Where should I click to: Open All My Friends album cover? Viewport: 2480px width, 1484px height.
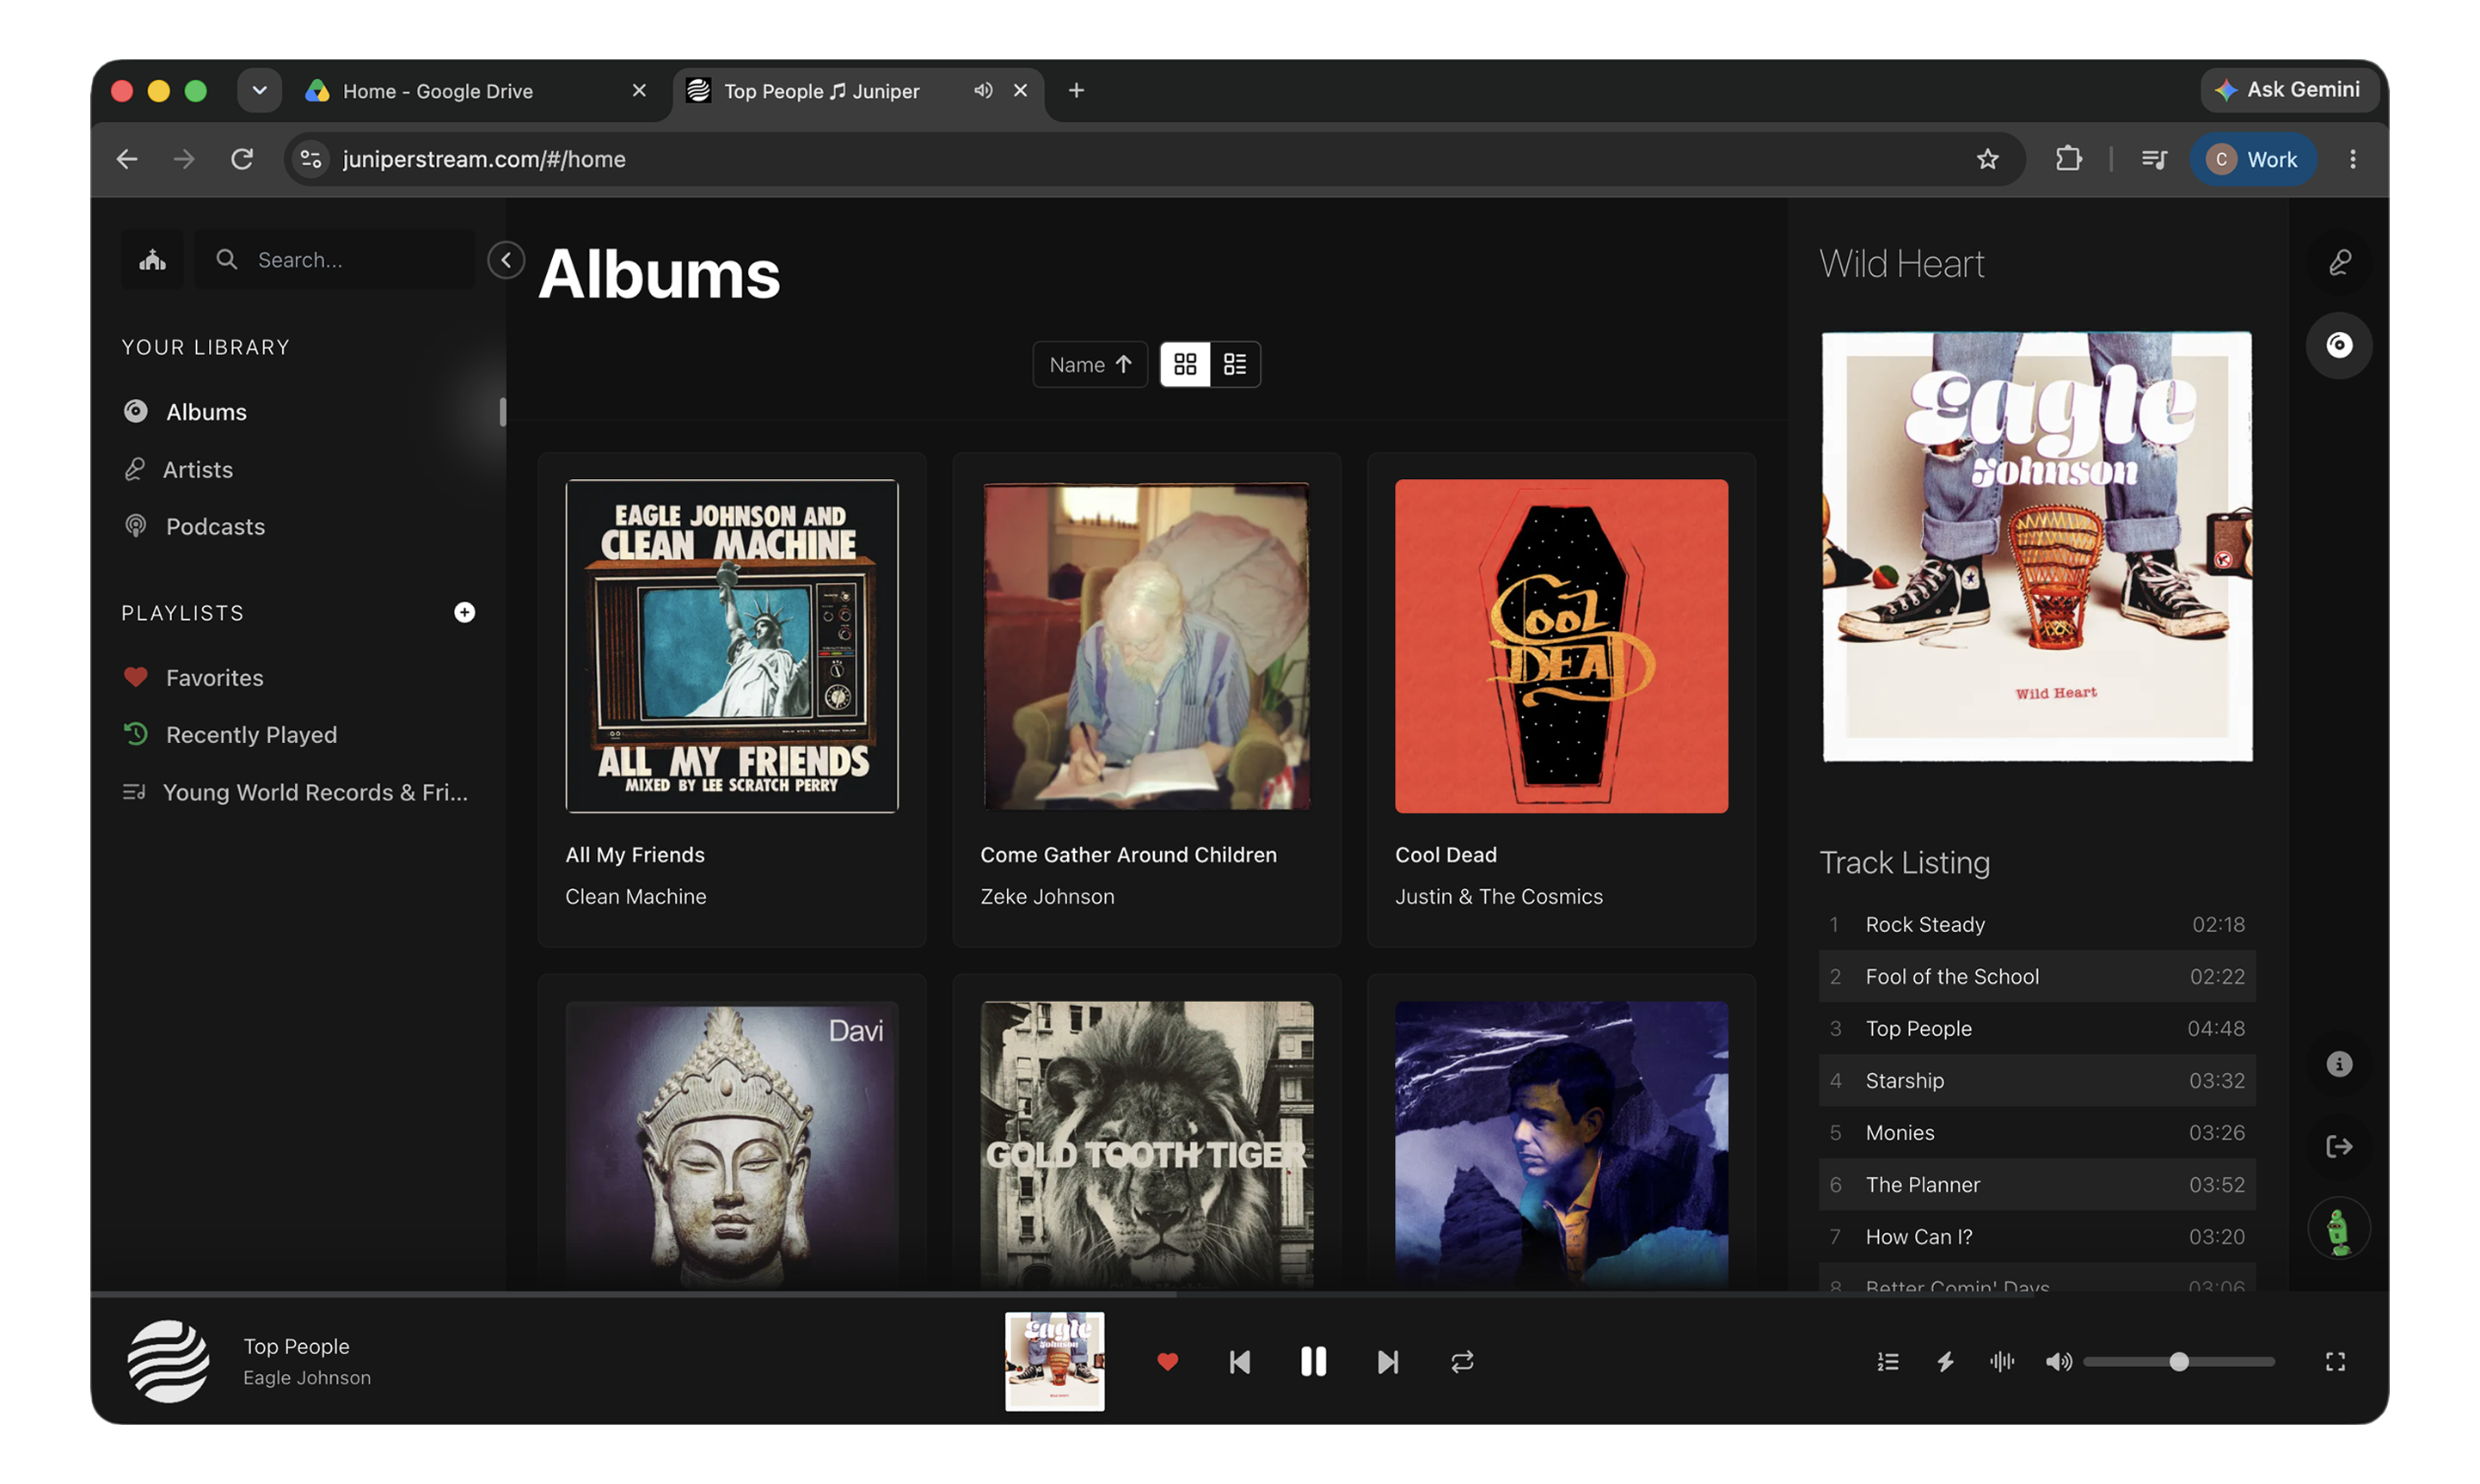[x=731, y=646]
